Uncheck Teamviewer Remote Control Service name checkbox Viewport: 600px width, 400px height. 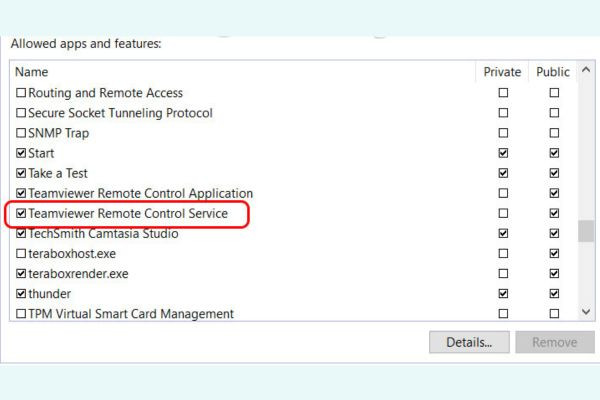[x=21, y=213]
